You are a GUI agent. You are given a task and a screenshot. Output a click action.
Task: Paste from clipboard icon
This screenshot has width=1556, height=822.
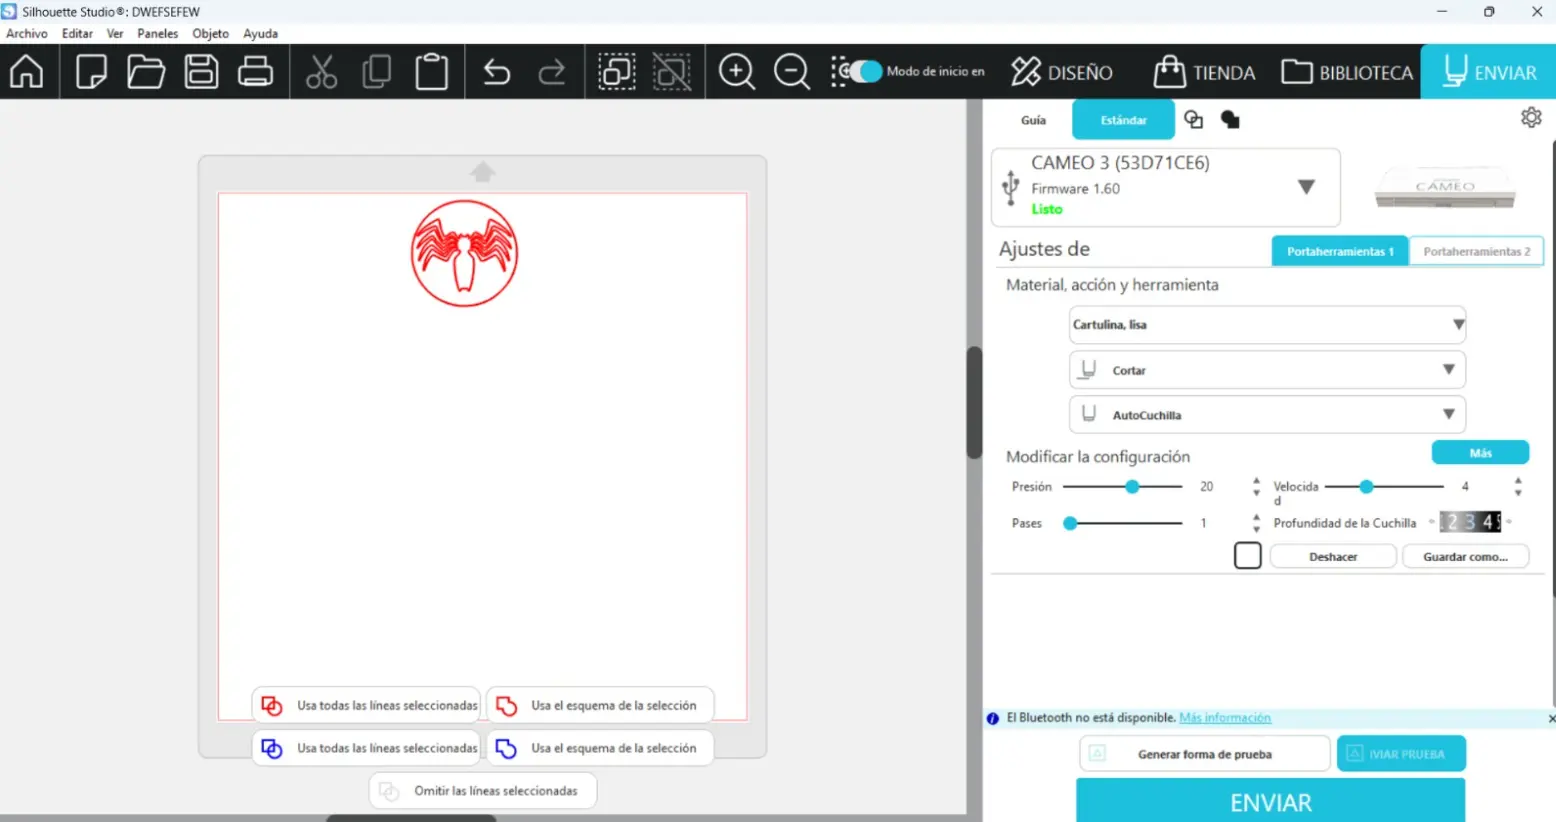(x=431, y=72)
